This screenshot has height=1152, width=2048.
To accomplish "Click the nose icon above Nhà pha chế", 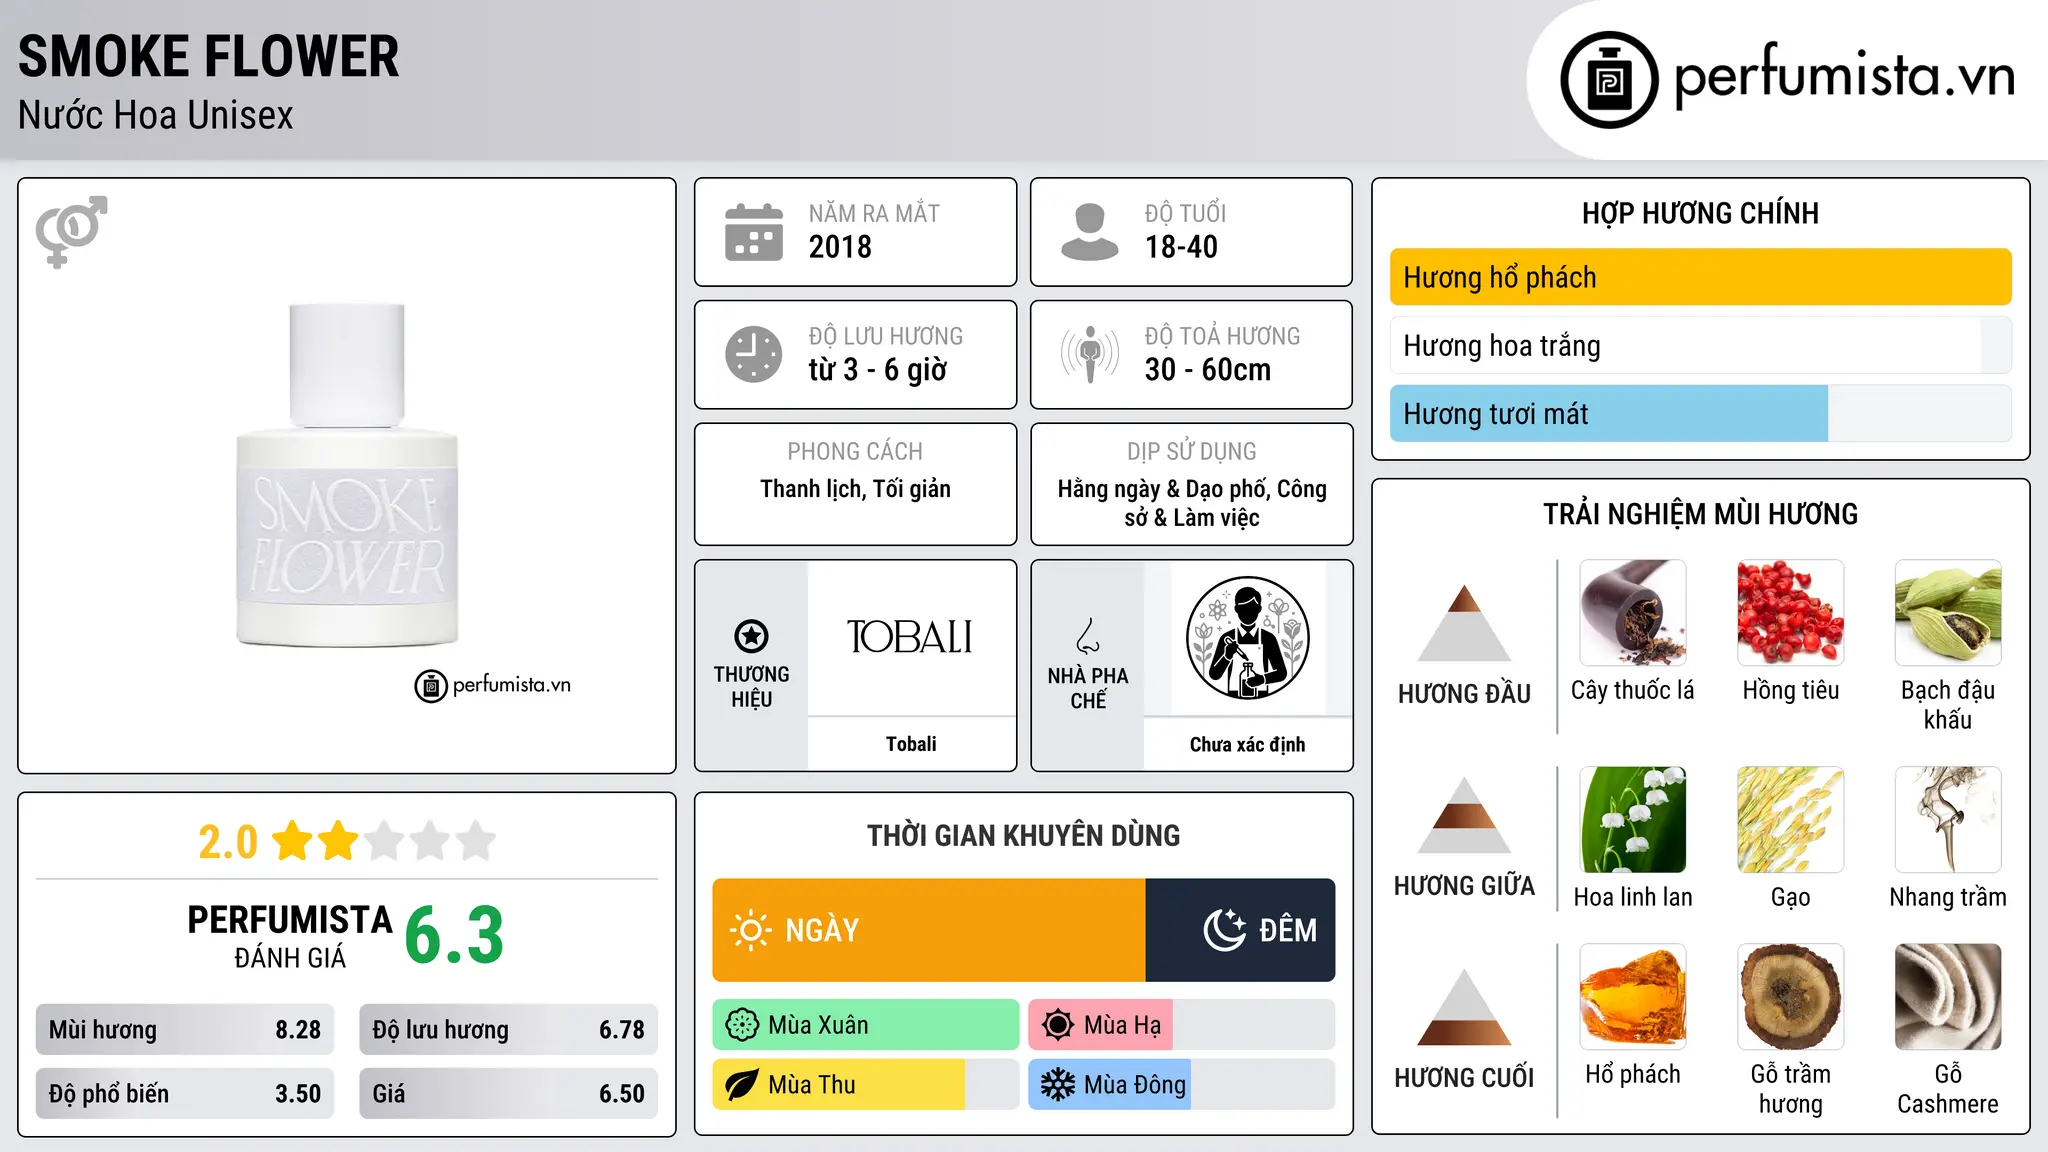I will pos(1088,636).
